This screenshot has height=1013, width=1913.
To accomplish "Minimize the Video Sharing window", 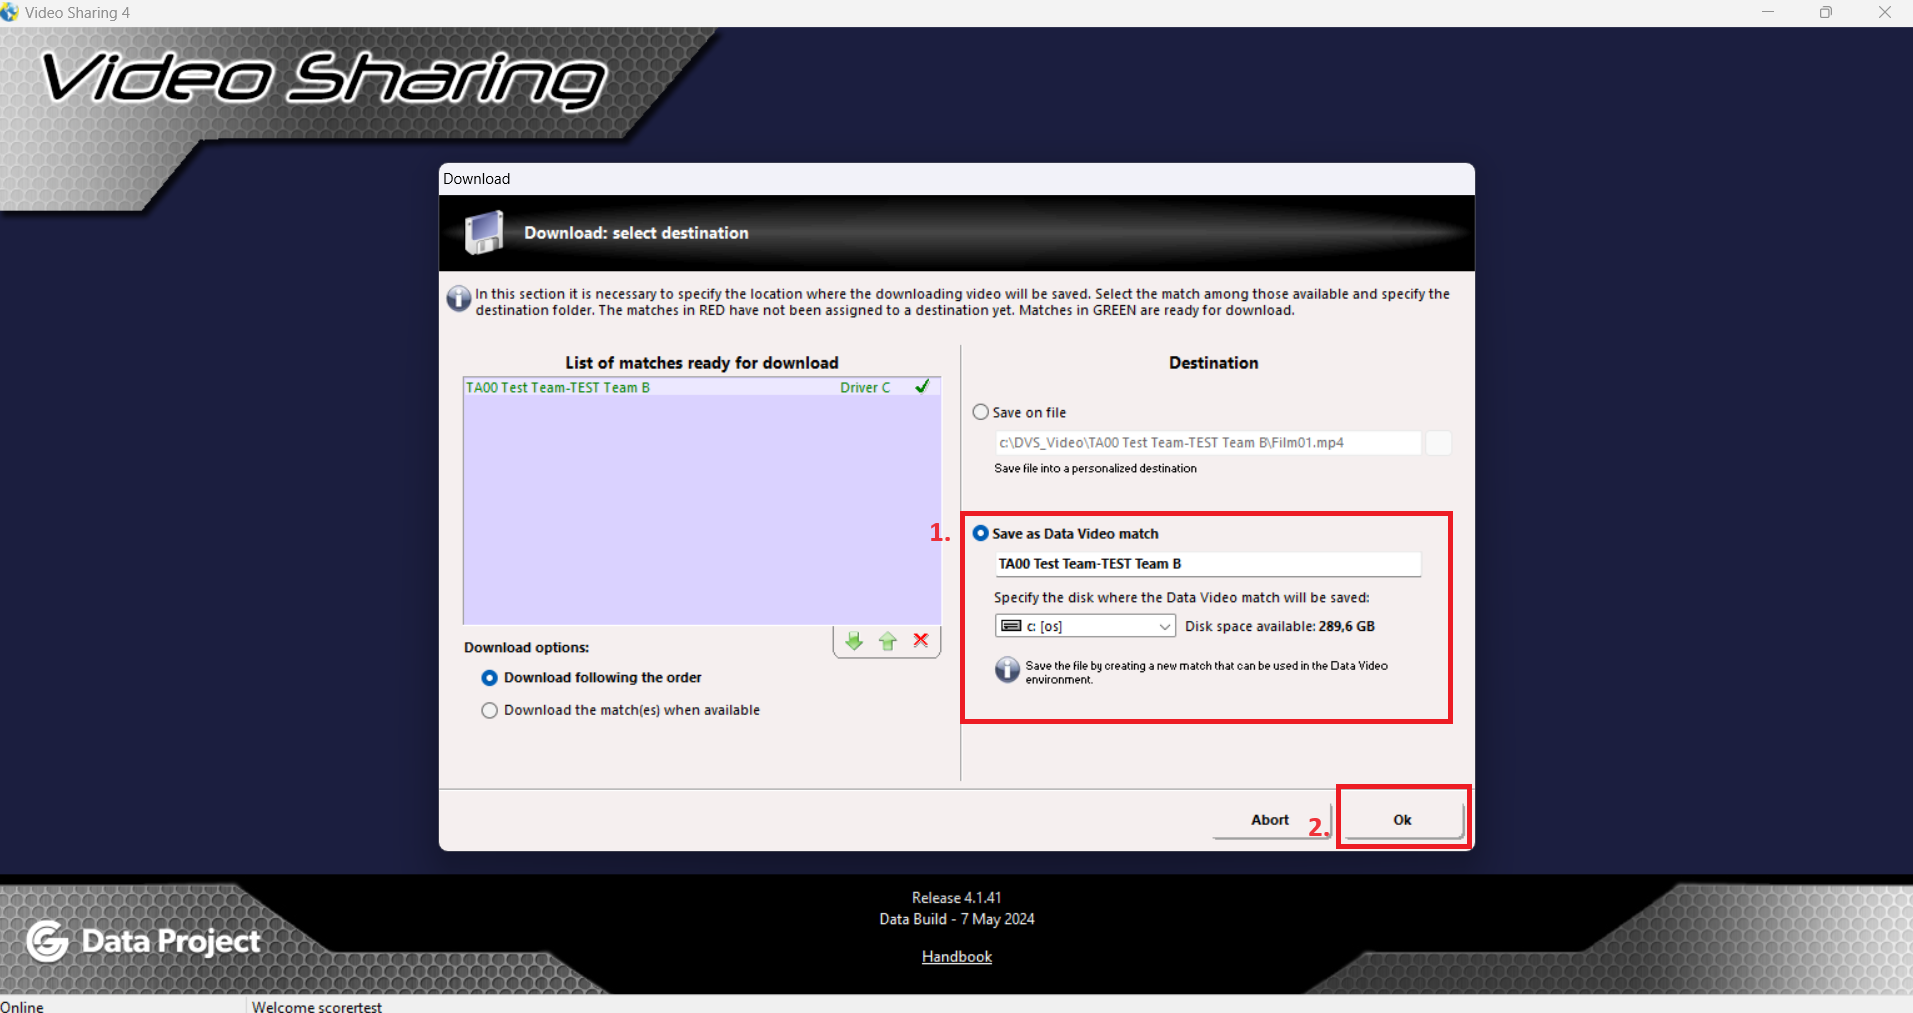I will click(x=1768, y=12).
